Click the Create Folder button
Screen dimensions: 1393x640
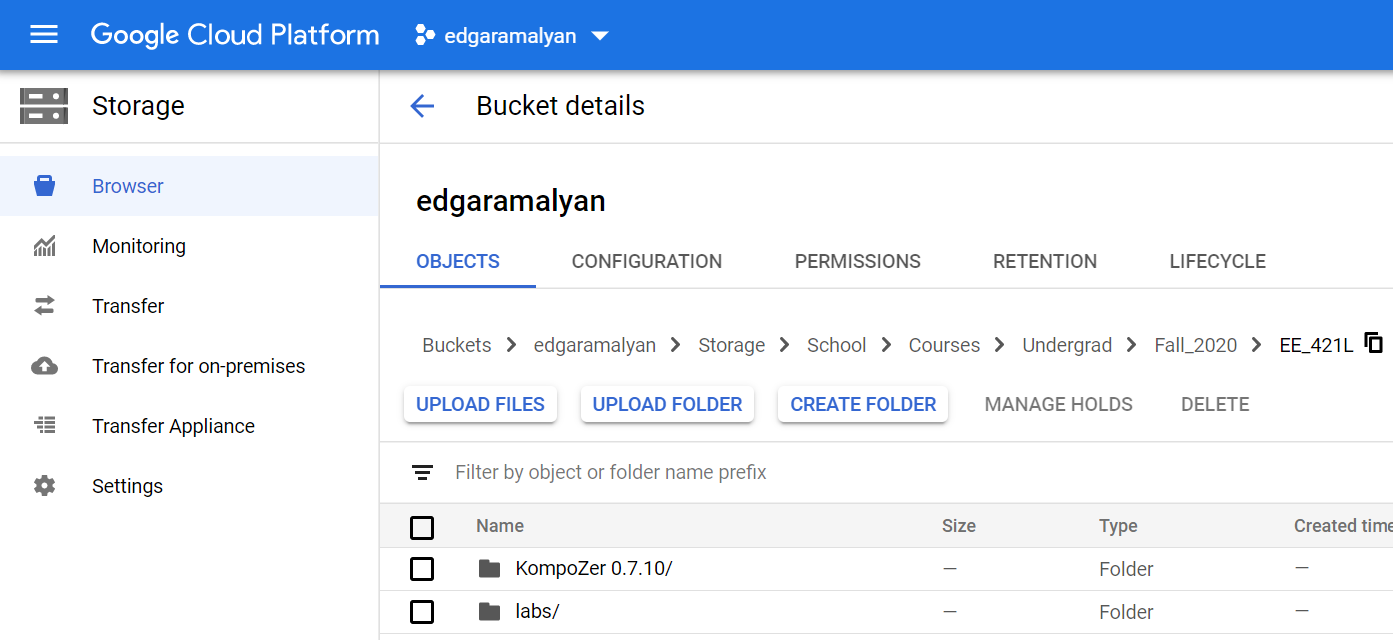point(863,404)
